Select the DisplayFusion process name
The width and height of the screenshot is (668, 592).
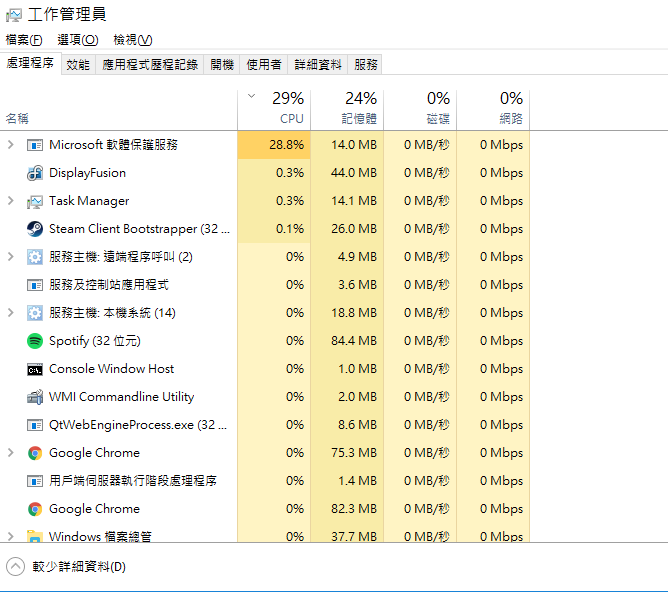point(87,173)
